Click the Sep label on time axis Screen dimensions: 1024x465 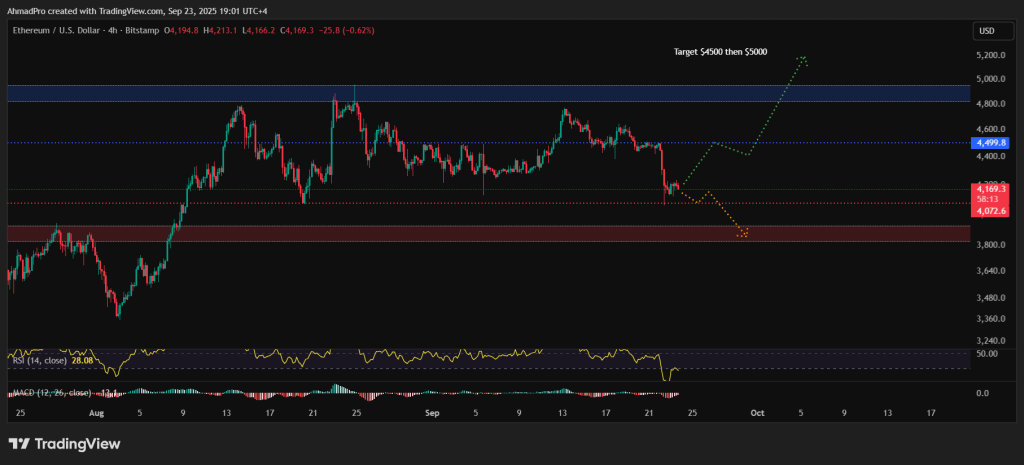pos(432,411)
